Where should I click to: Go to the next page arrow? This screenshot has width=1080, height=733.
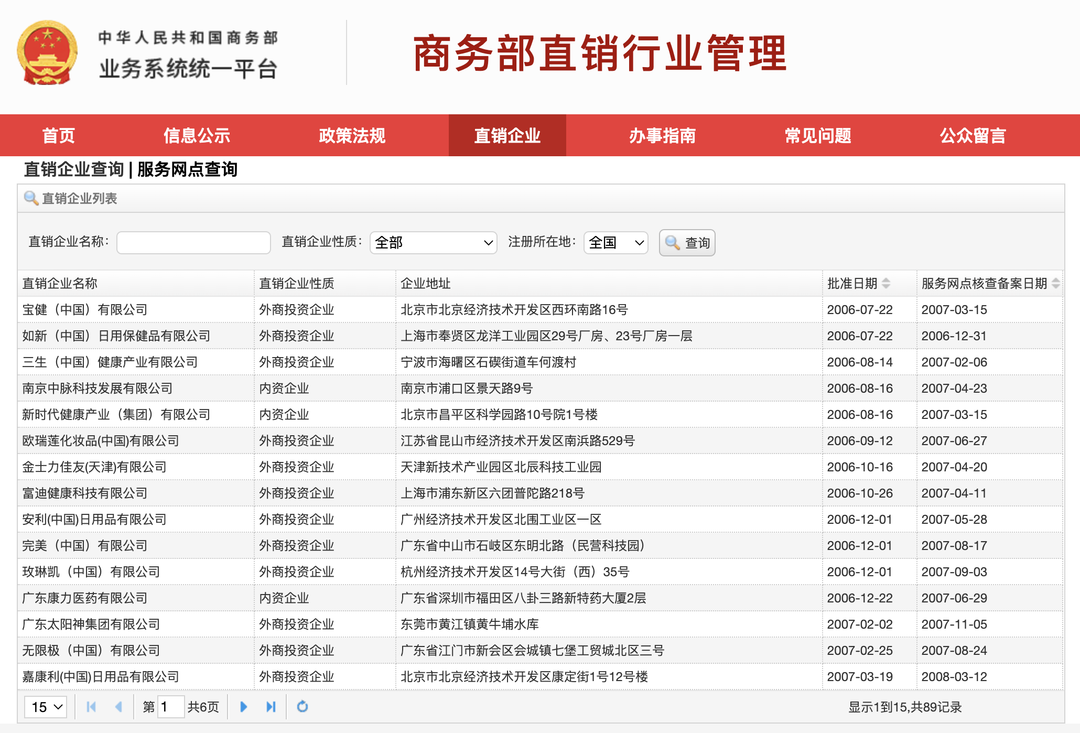pyautogui.click(x=243, y=707)
